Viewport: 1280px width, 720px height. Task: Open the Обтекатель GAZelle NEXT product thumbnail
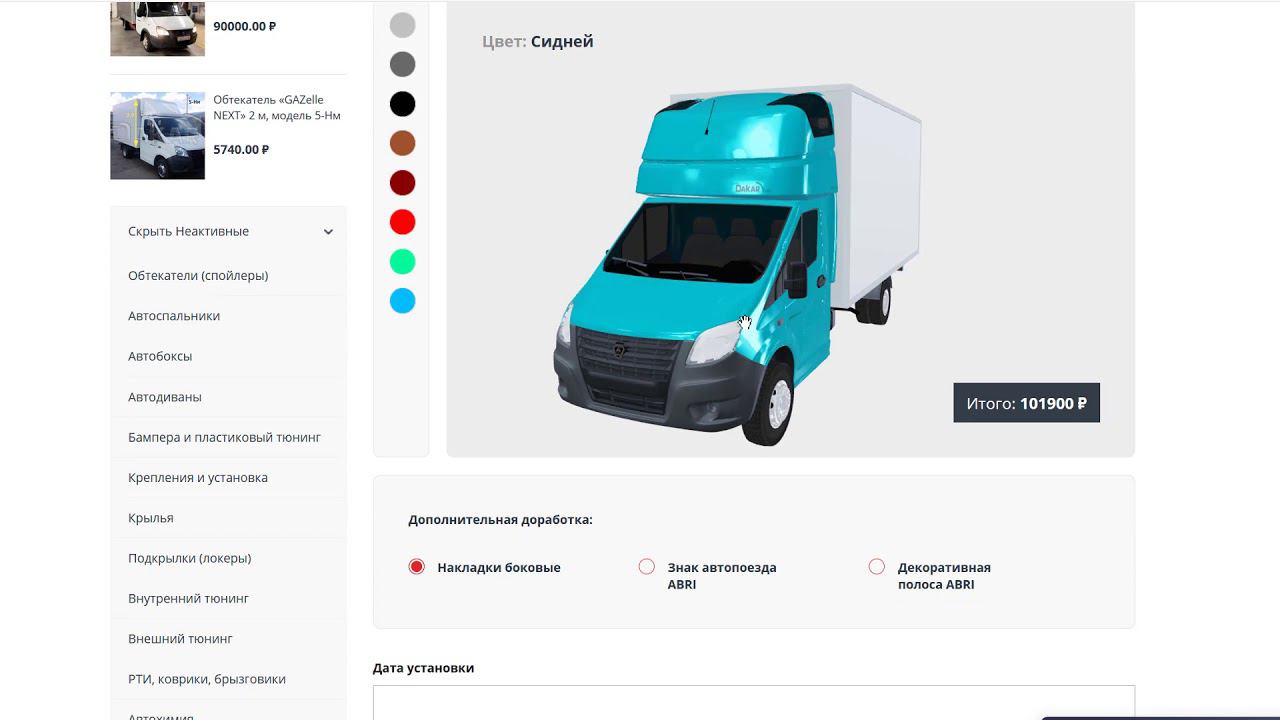tap(157, 136)
